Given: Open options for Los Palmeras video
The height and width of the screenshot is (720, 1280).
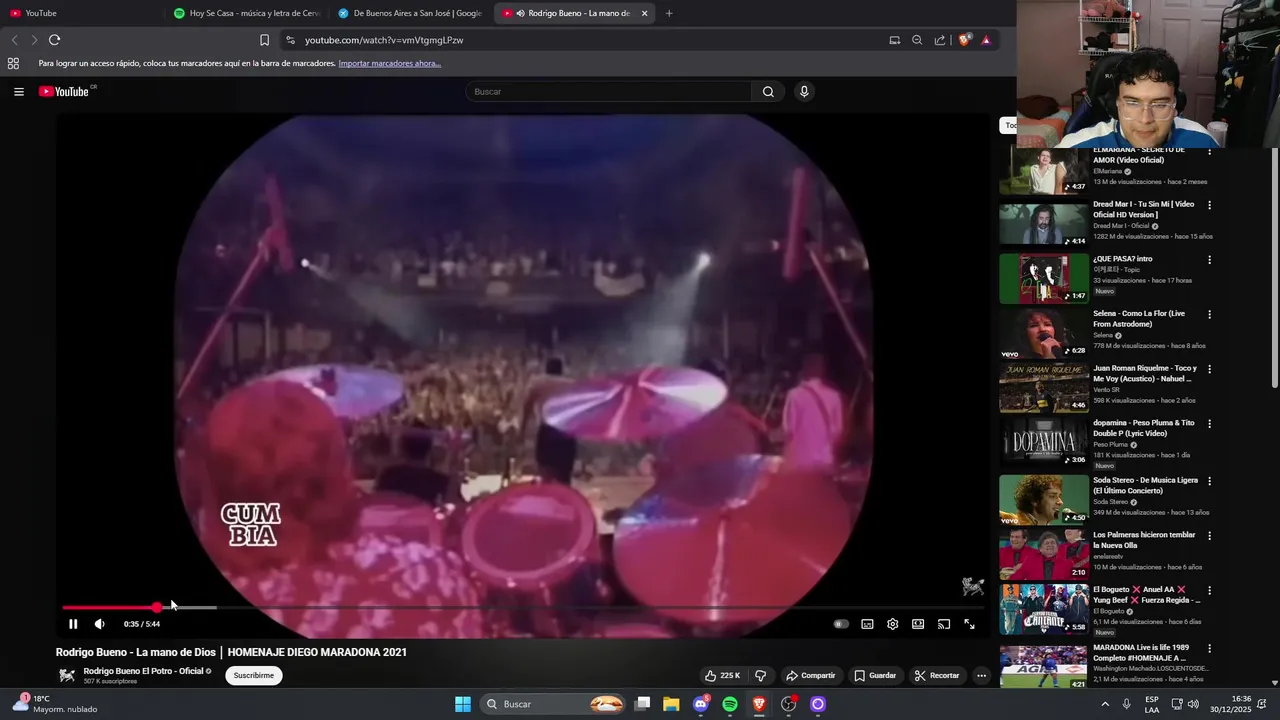Looking at the screenshot, I should tap(1209, 535).
